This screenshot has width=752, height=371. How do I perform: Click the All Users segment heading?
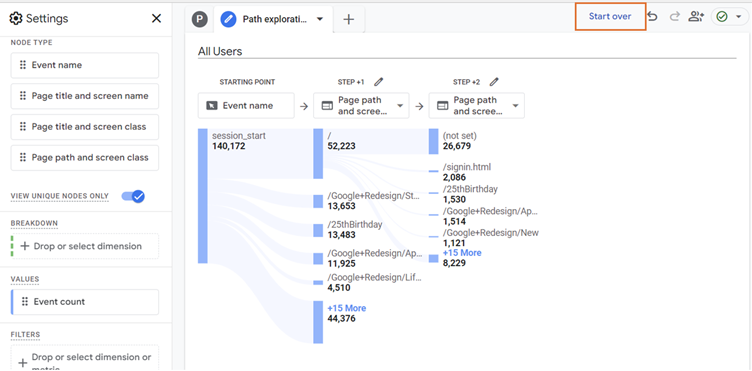point(220,51)
